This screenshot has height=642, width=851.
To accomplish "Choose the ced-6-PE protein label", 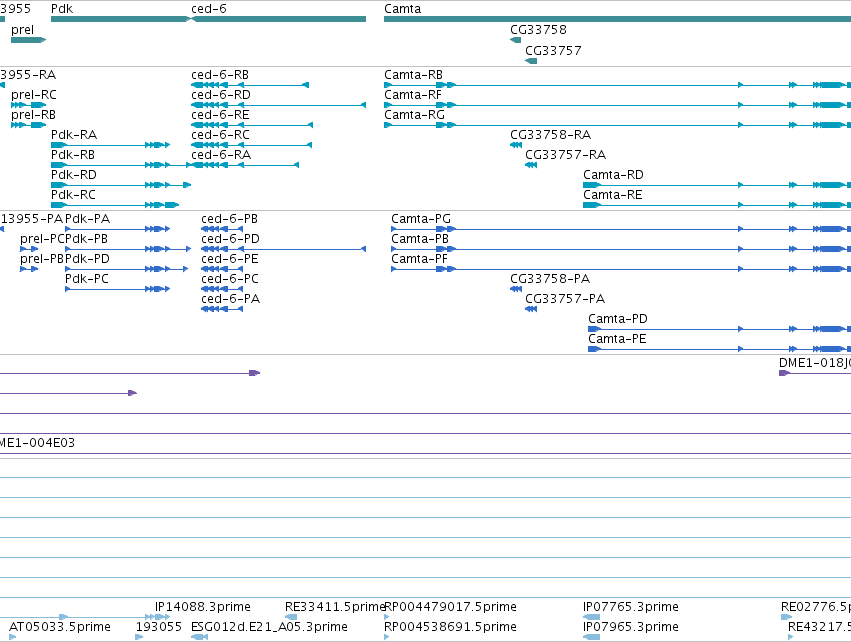I will point(230,259).
